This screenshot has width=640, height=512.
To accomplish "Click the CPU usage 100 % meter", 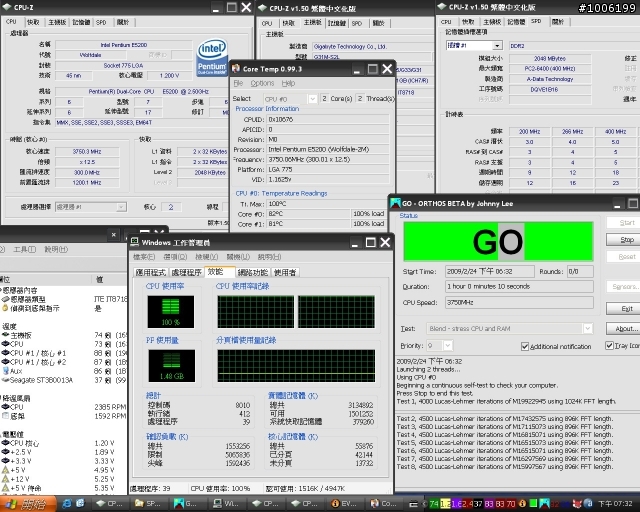I will click(x=171, y=312).
